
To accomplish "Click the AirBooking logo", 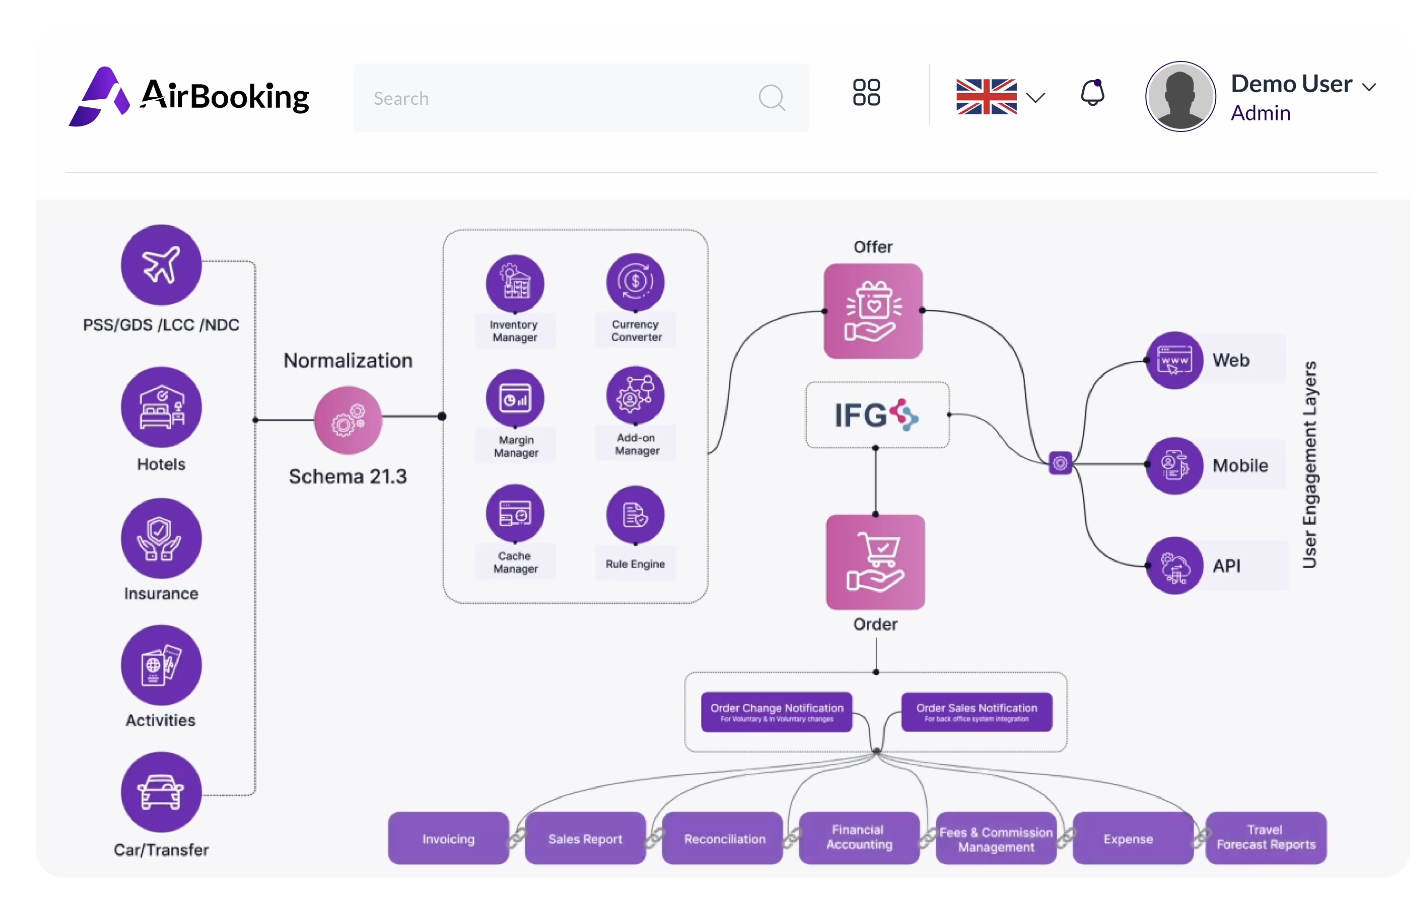I will click(x=189, y=97).
